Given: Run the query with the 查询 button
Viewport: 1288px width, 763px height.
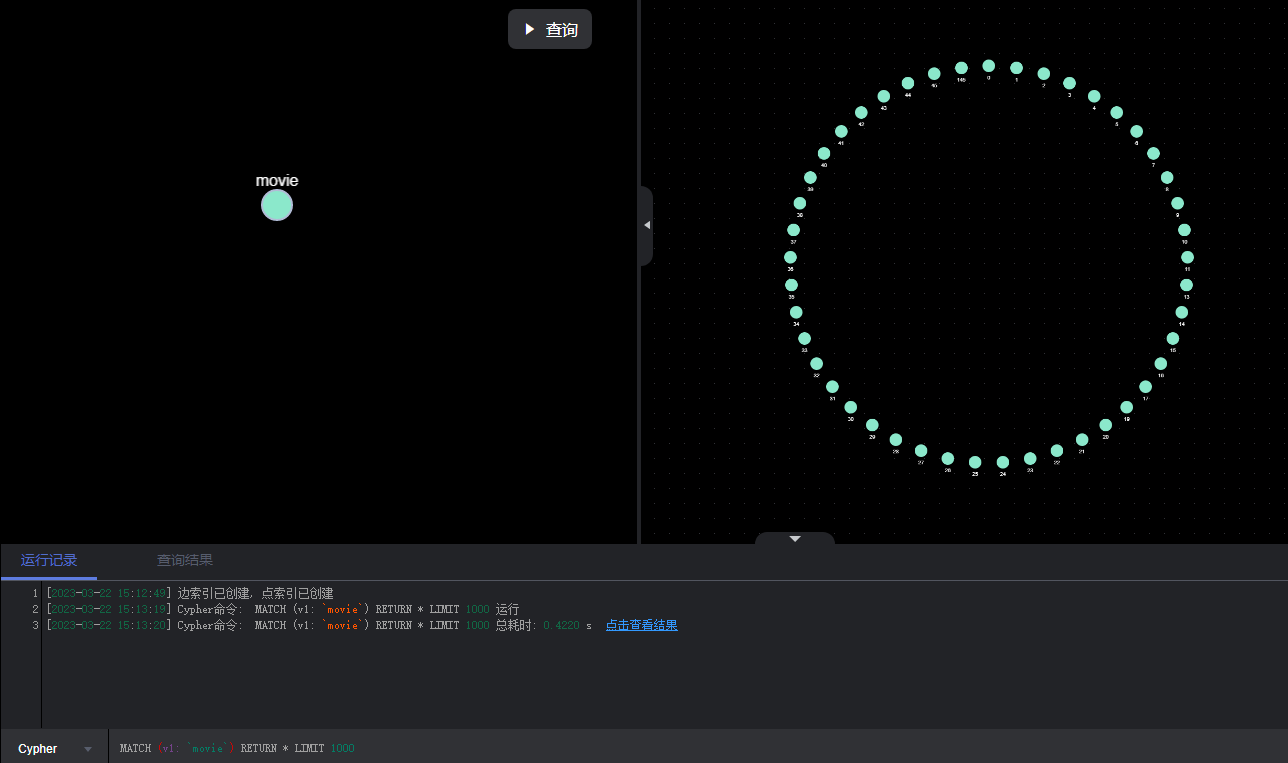Looking at the screenshot, I should tap(550, 30).
